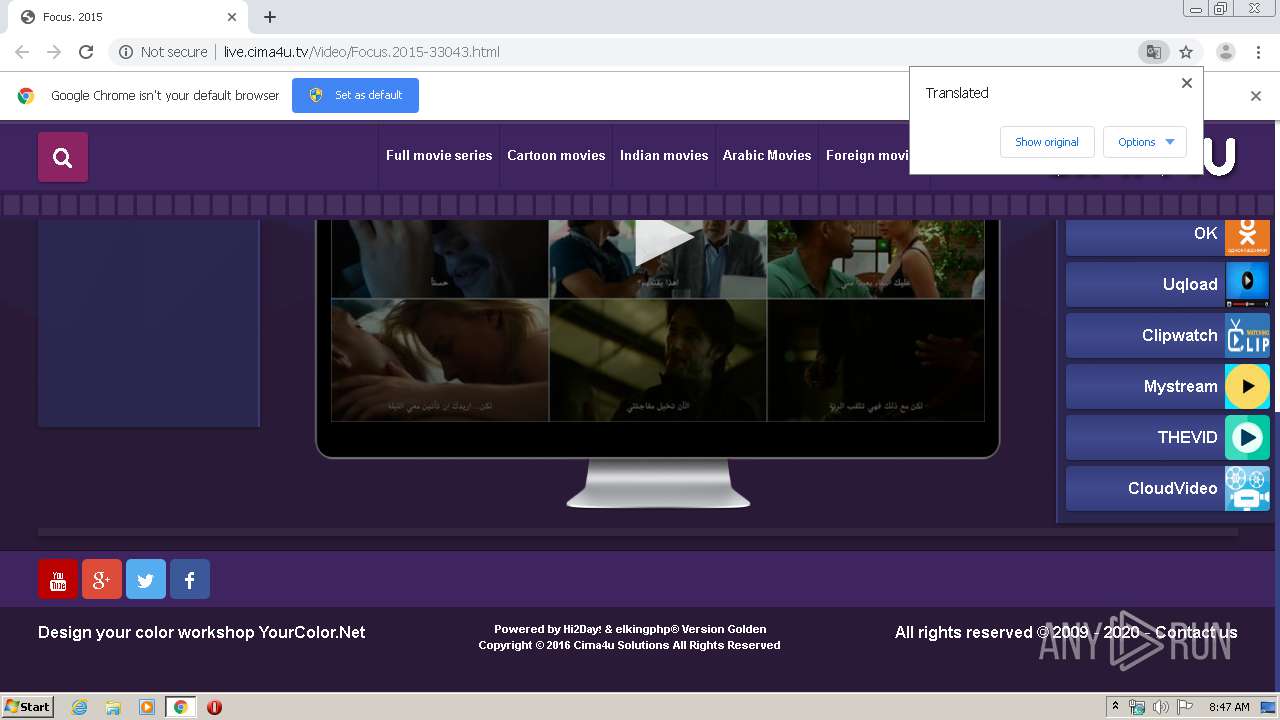Open the file explorer taskbar icon
This screenshot has width=1280, height=720.
[113, 707]
